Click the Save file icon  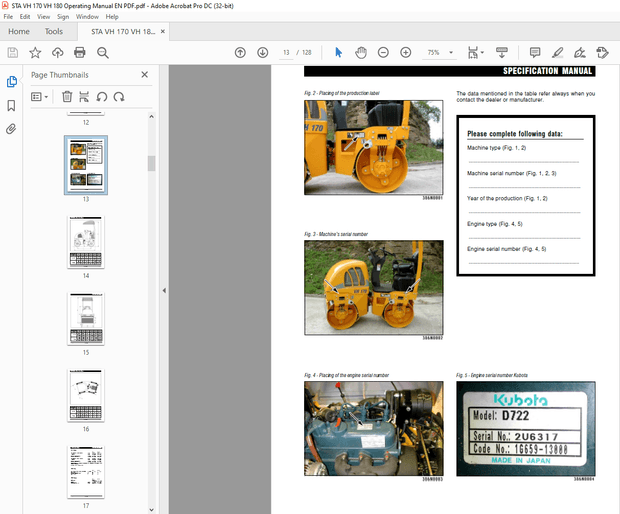pos(12,52)
